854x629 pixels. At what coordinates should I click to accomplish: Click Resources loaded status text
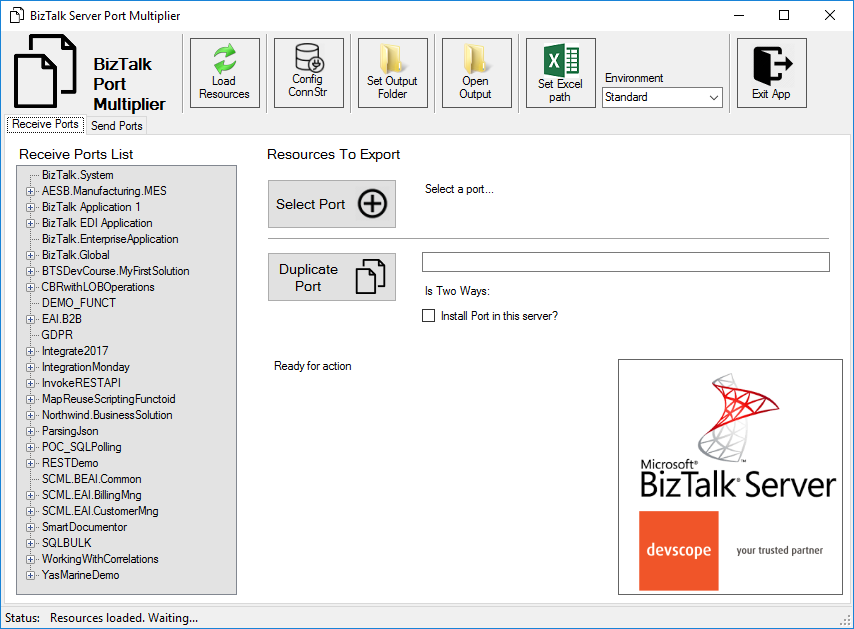[124, 618]
